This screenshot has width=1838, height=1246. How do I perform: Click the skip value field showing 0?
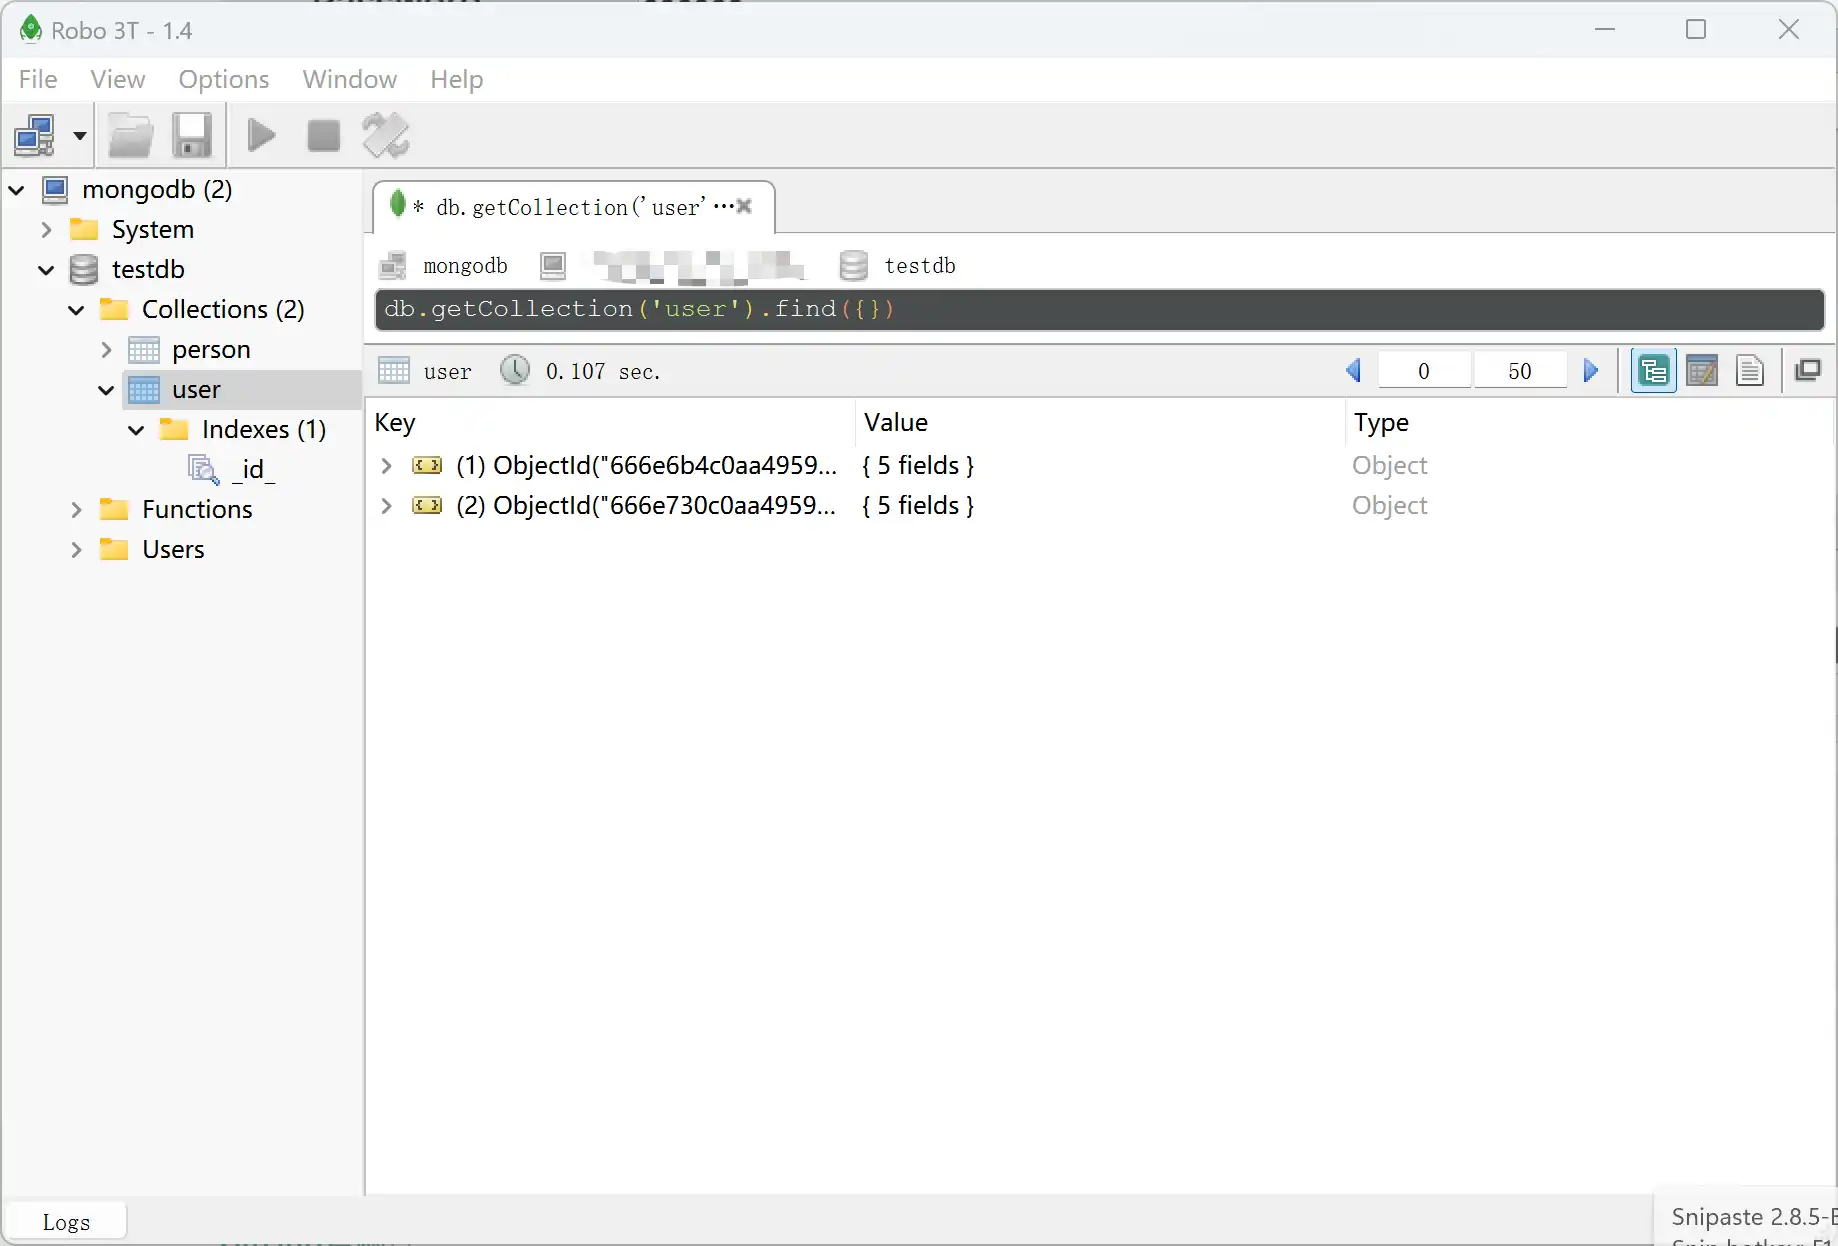(x=1424, y=371)
